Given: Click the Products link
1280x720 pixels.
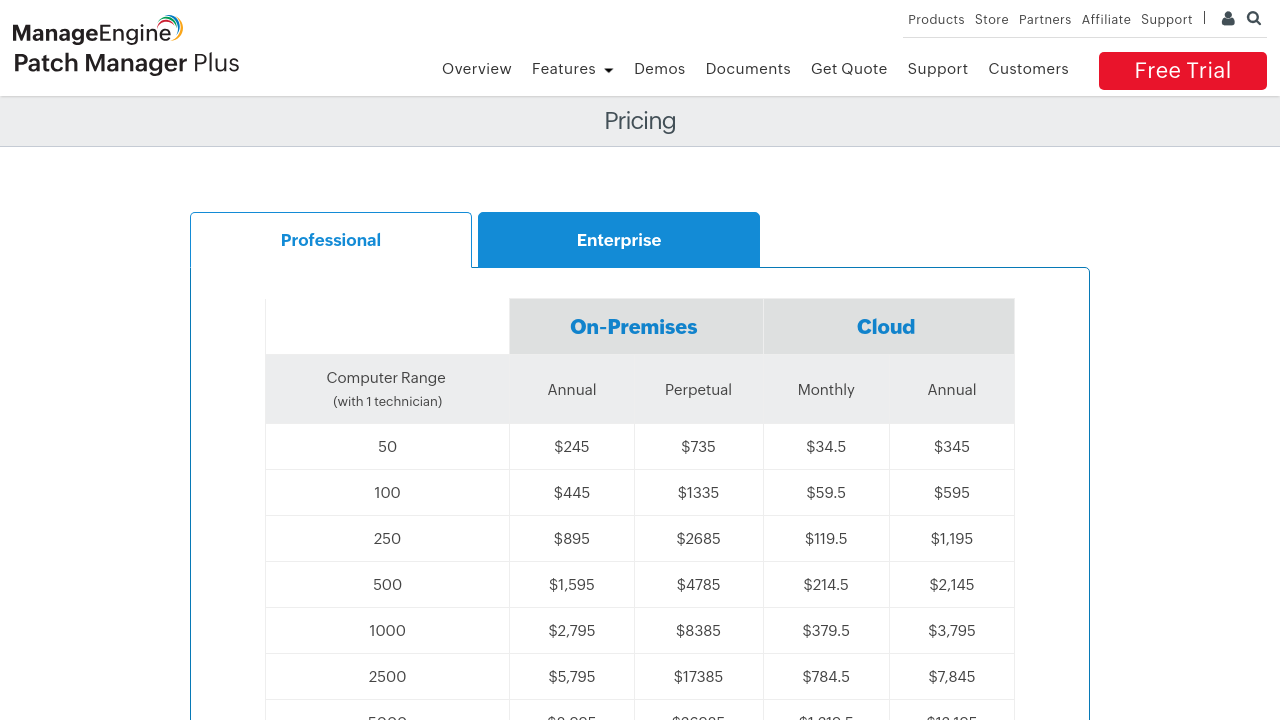Looking at the screenshot, I should click(x=936, y=19).
